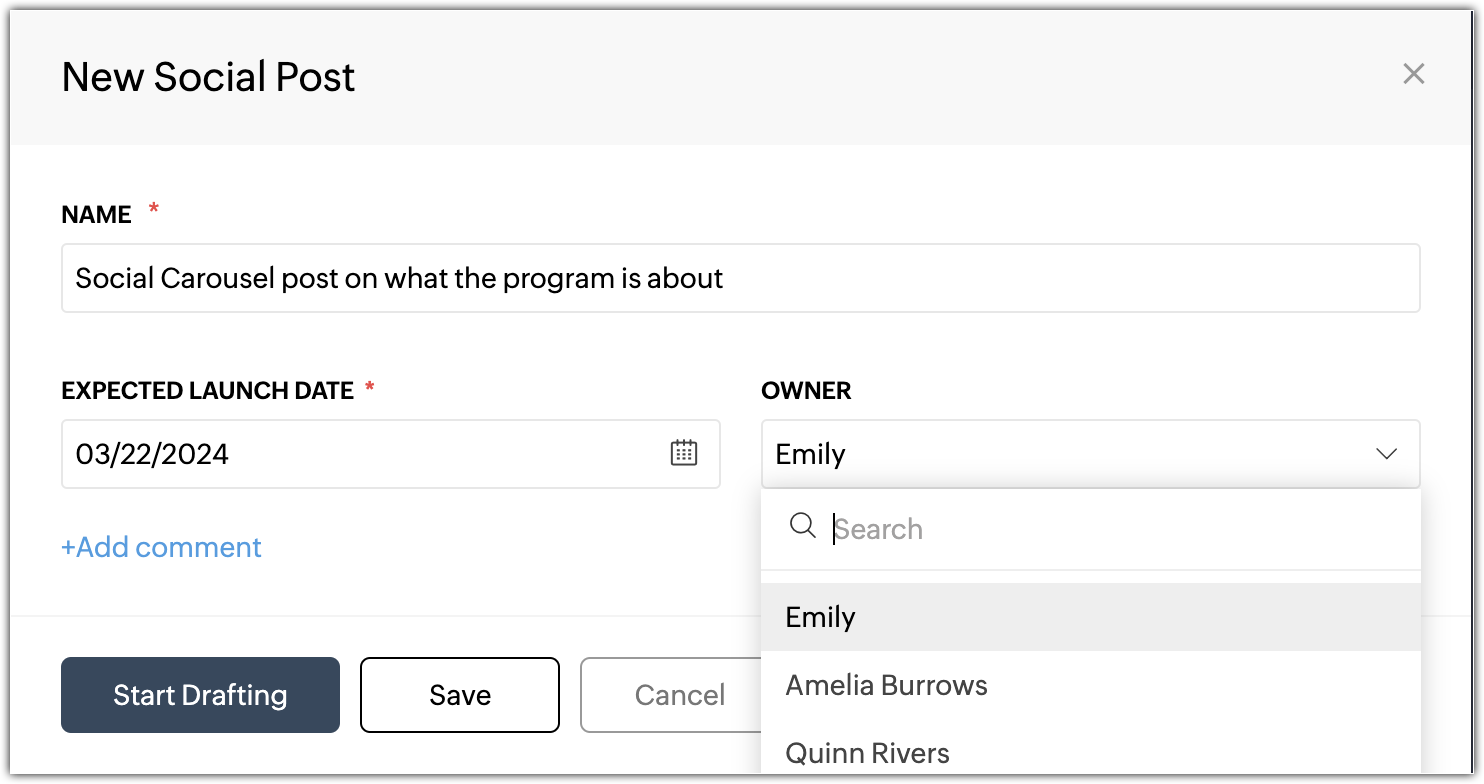Cancel the new social post
The height and width of the screenshot is (784, 1484).
[x=679, y=695]
